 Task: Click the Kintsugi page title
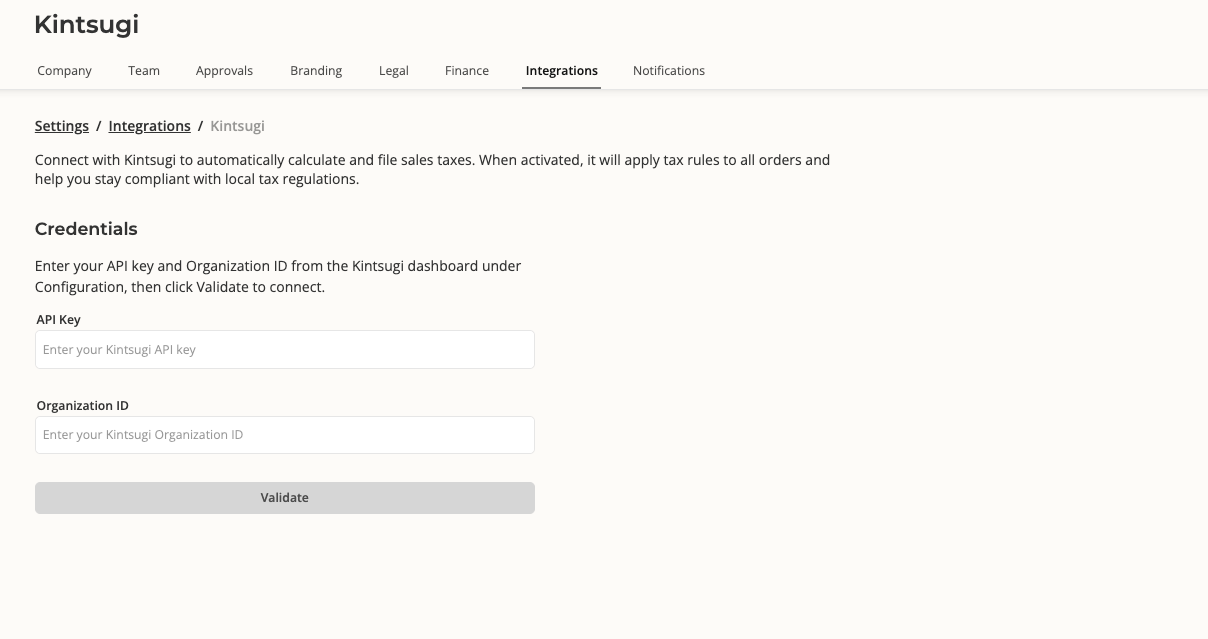[x=86, y=25]
